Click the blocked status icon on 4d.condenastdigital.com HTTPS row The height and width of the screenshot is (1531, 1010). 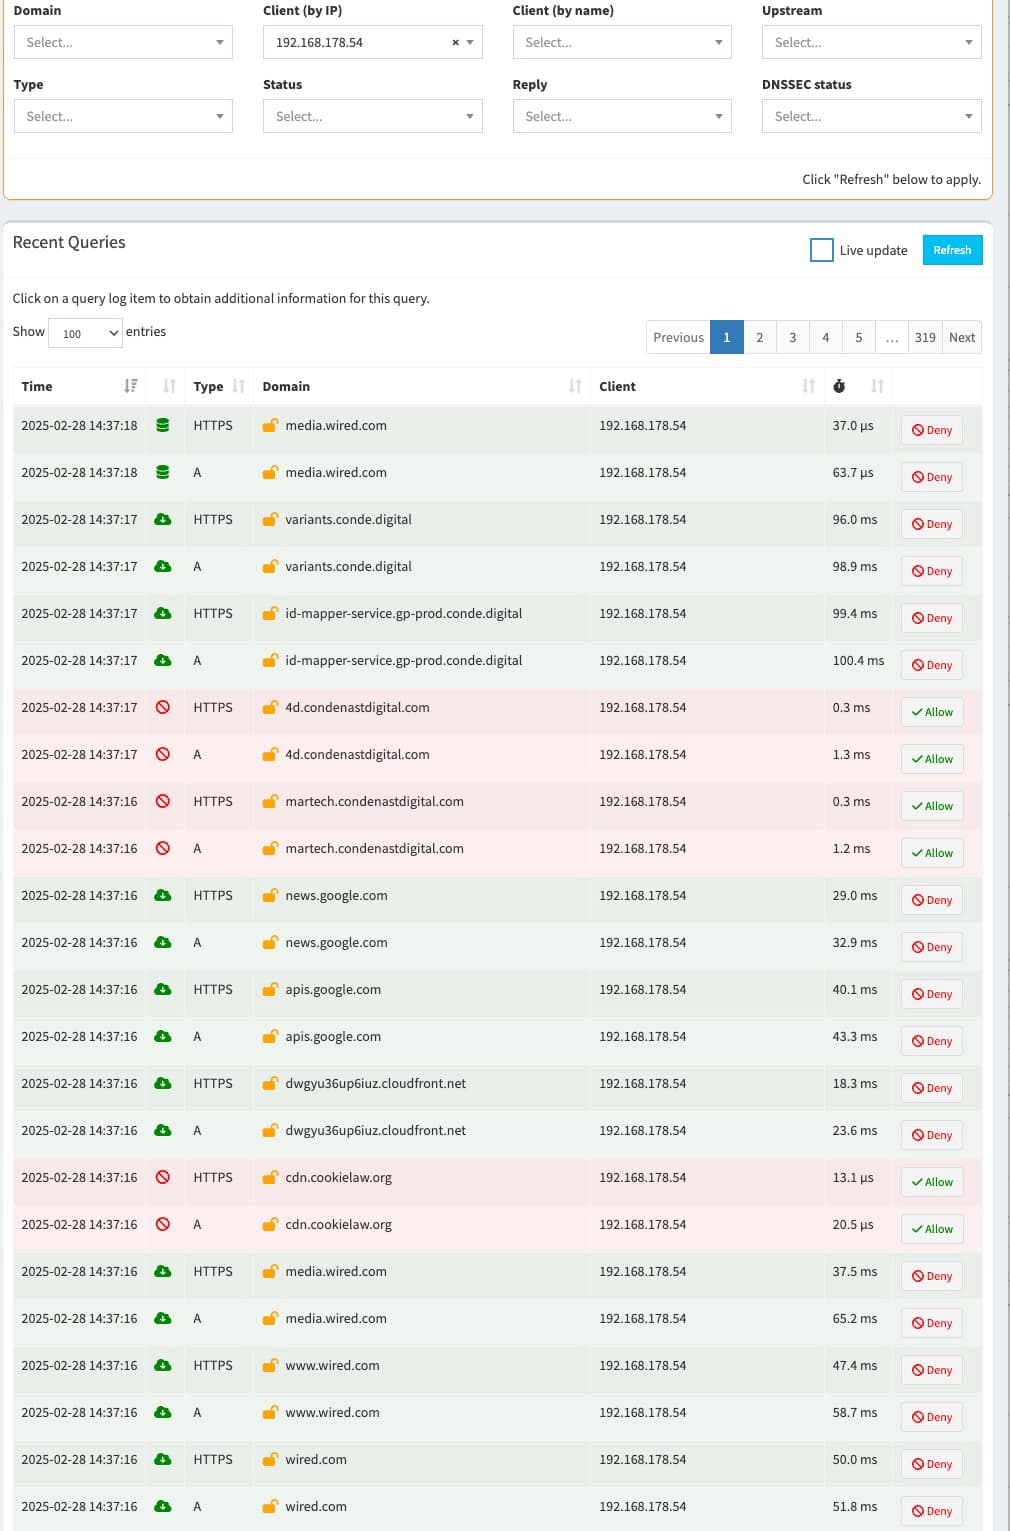click(x=163, y=707)
